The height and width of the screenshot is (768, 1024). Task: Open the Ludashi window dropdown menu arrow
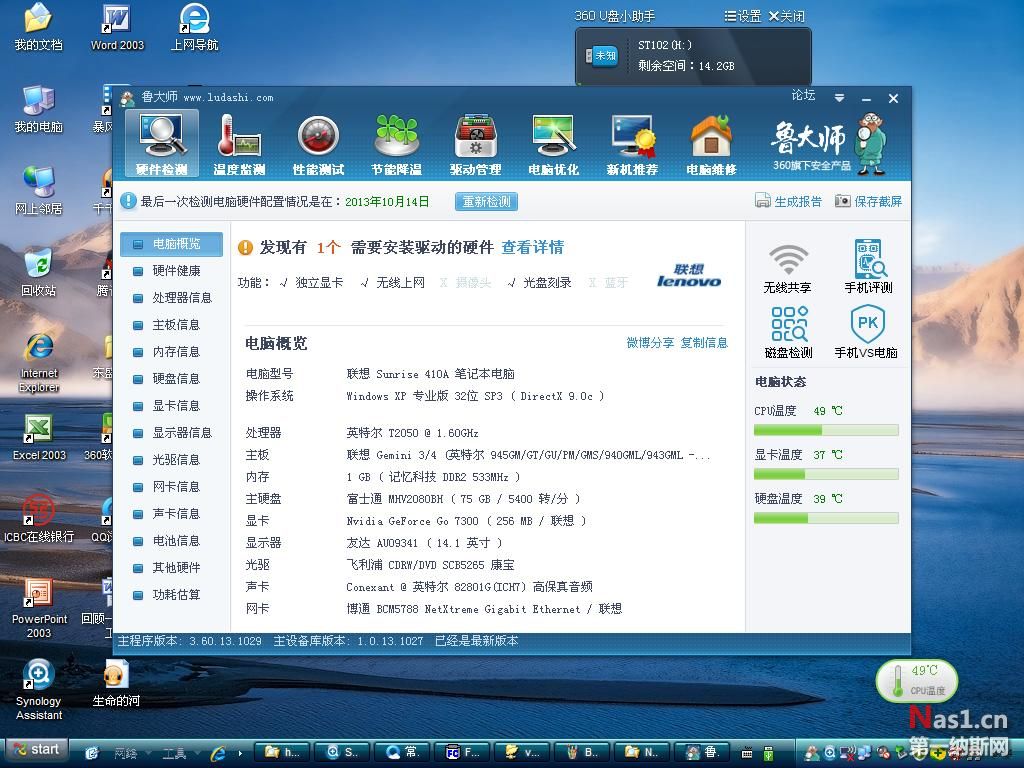tap(839, 98)
